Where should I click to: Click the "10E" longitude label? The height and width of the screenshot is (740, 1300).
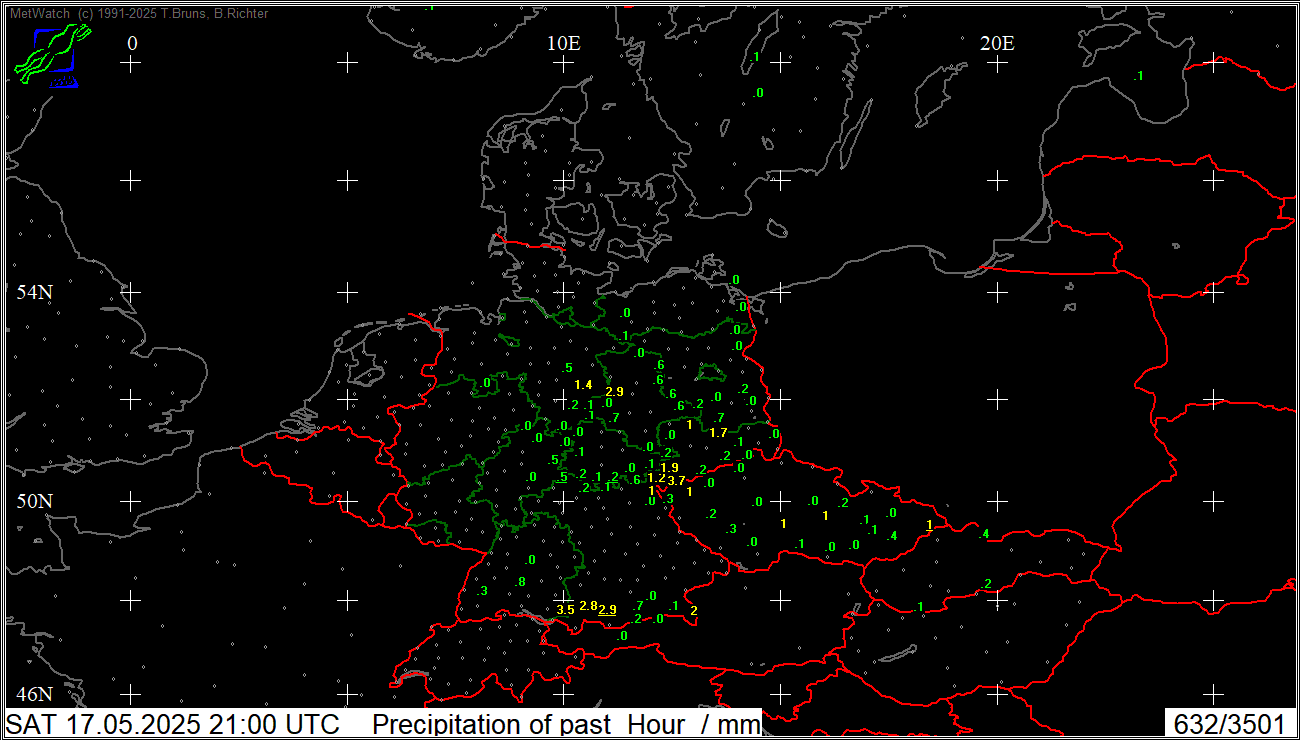coord(564,43)
